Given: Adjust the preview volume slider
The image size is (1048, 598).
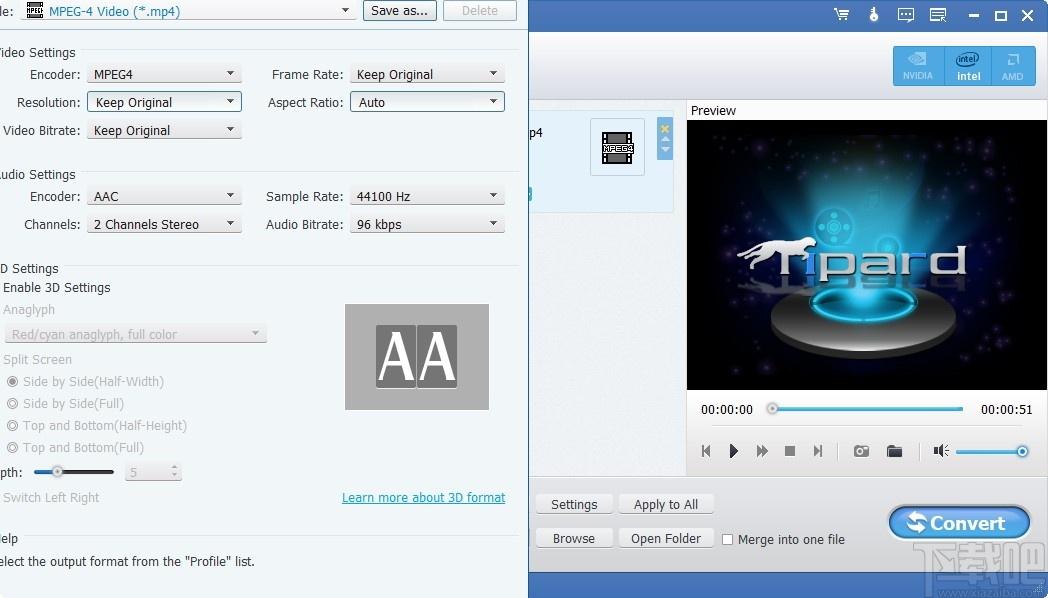Looking at the screenshot, I should (x=992, y=452).
